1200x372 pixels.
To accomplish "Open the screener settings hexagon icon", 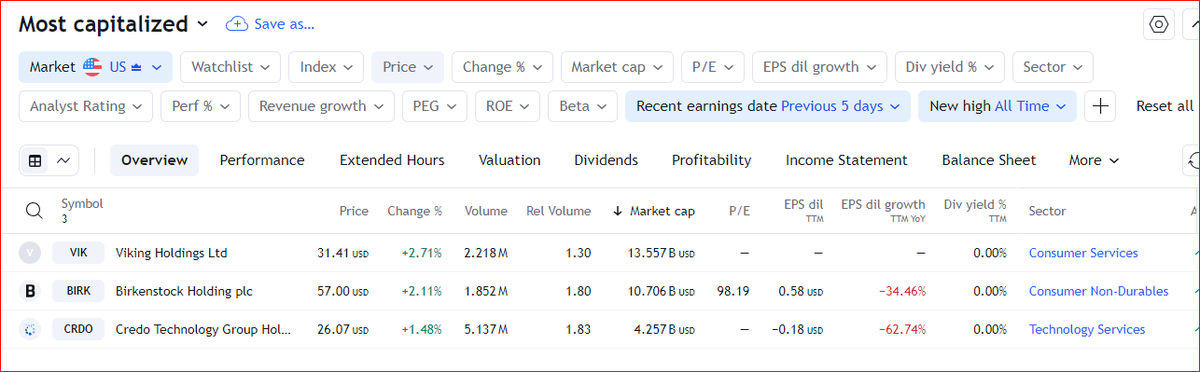I will pyautogui.click(x=1160, y=25).
